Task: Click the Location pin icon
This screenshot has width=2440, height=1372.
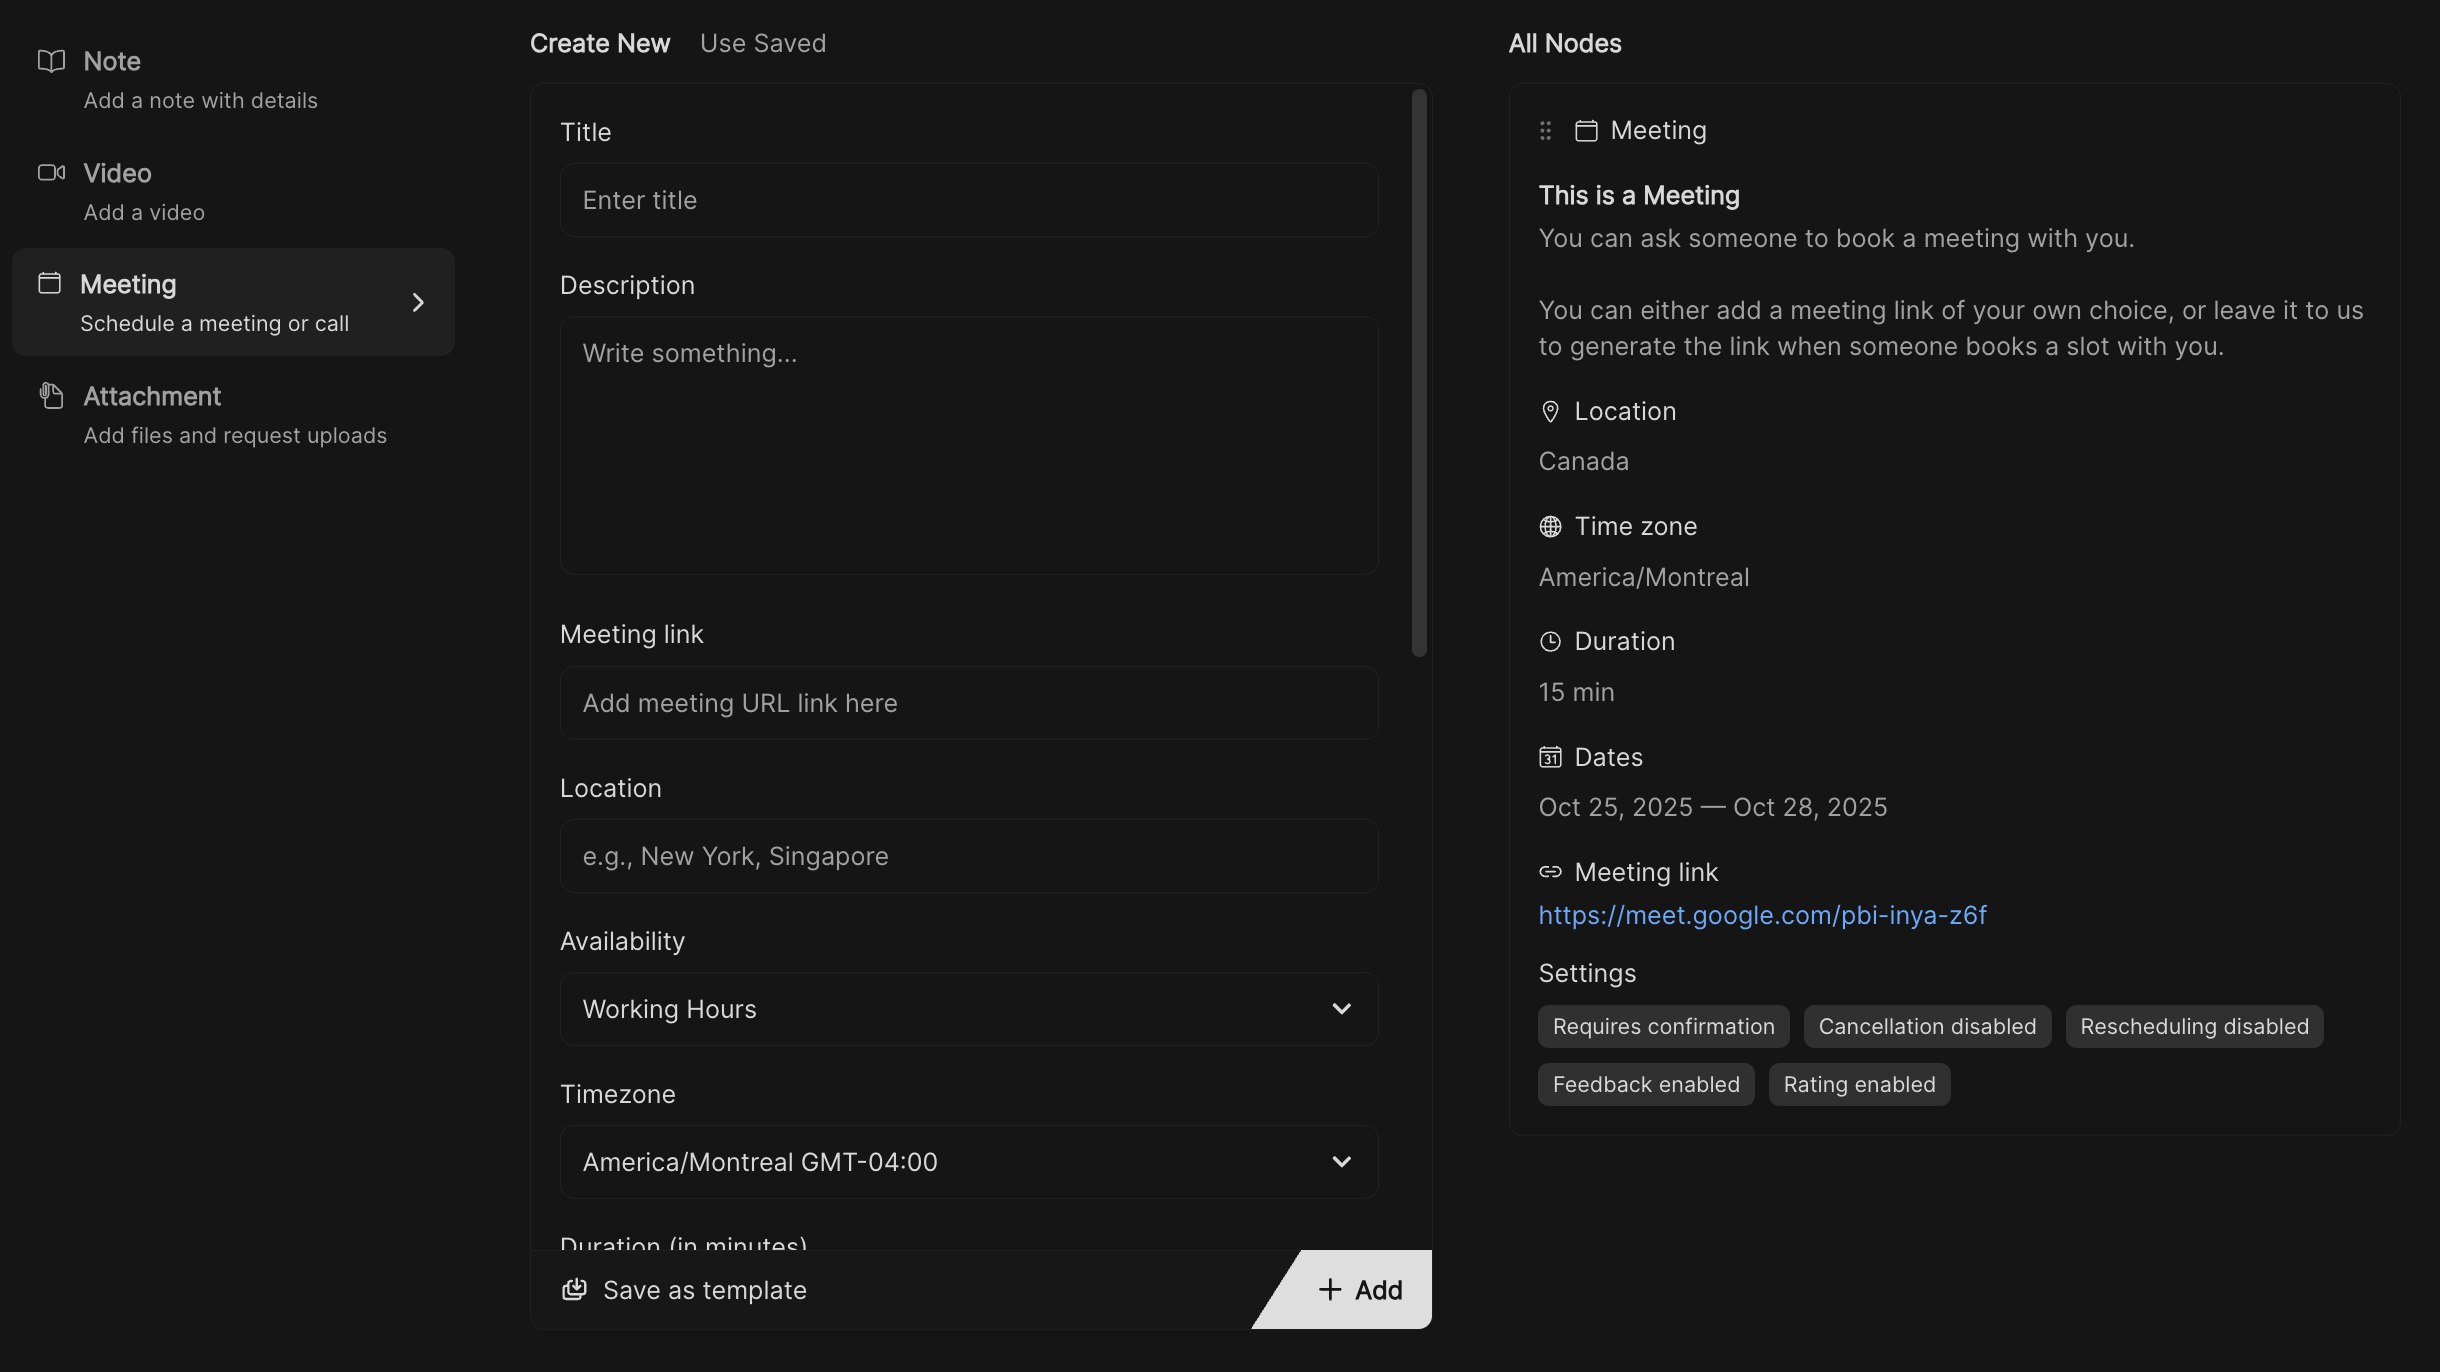Action: coord(1550,412)
